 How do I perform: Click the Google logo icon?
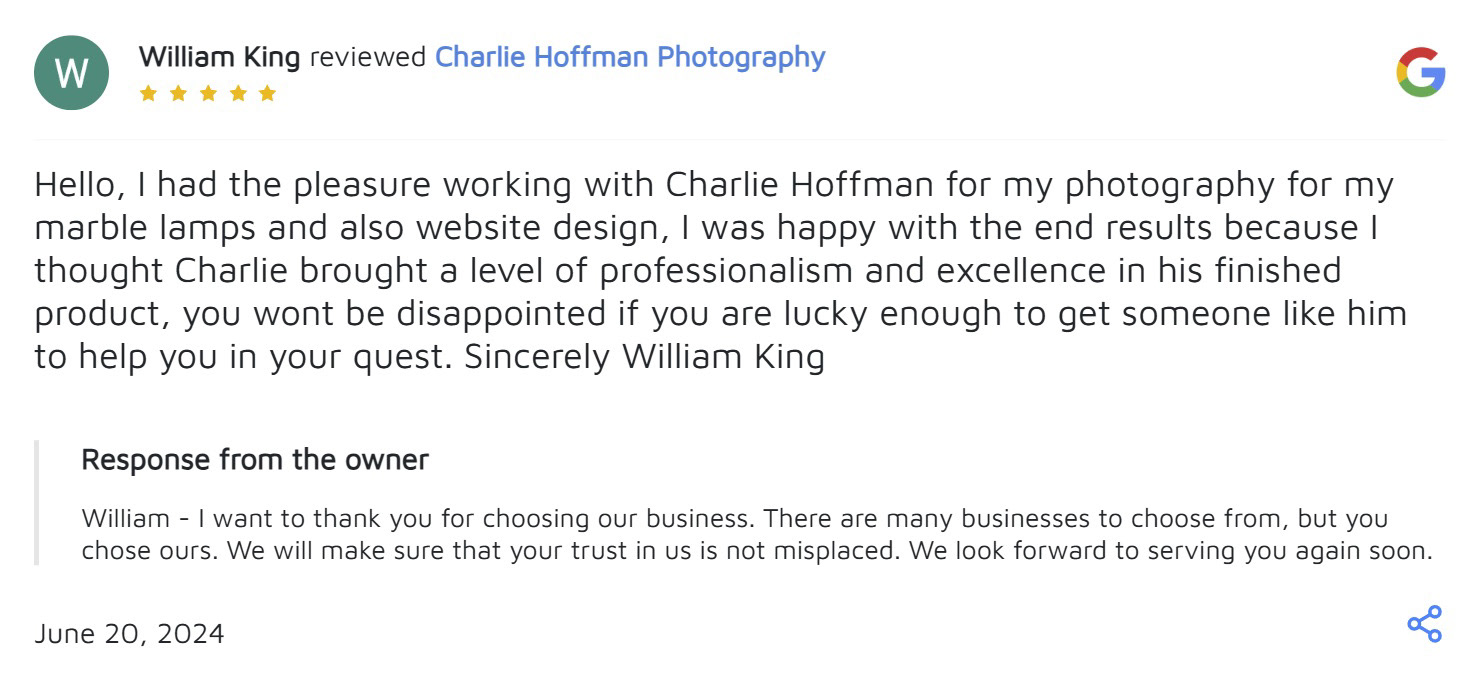(x=1421, y=72)
